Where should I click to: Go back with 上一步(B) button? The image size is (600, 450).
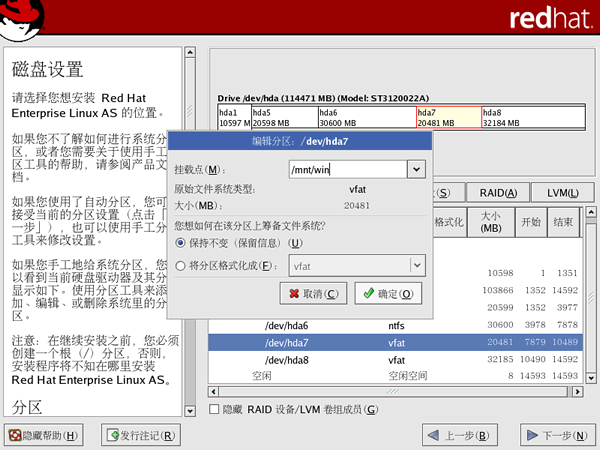[460, 435]
